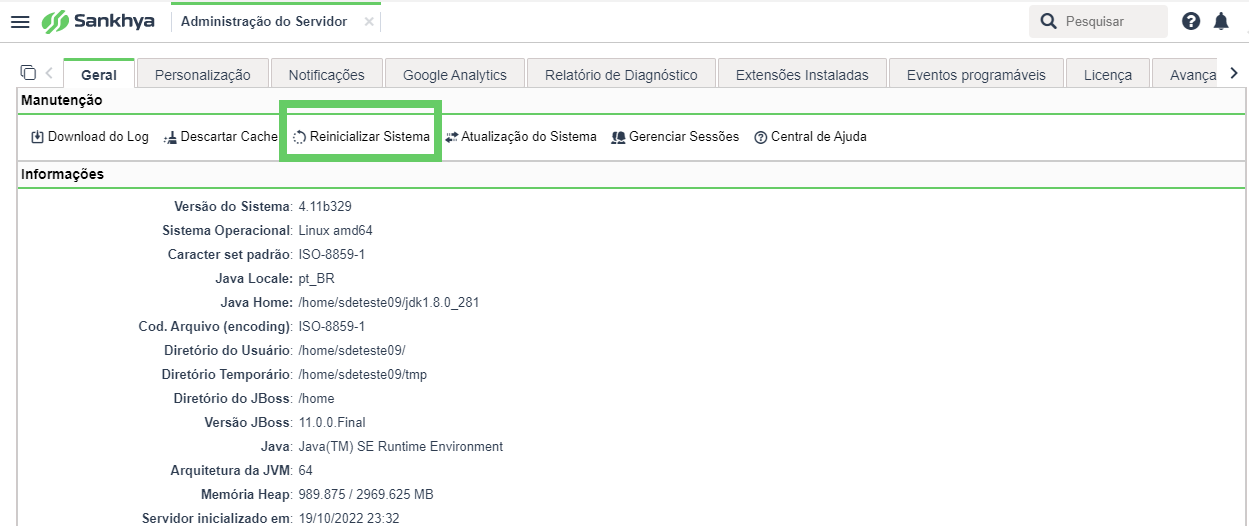Click Descartar Cache
The height and width of the screenshot is (526, 1249).
[x=220, y=137]
